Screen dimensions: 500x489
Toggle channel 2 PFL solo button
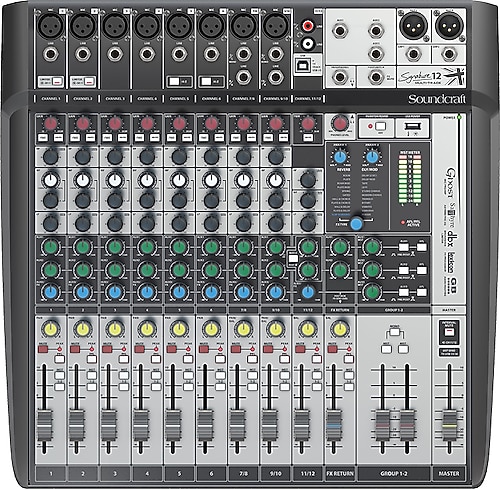click(x=92, y=359)
